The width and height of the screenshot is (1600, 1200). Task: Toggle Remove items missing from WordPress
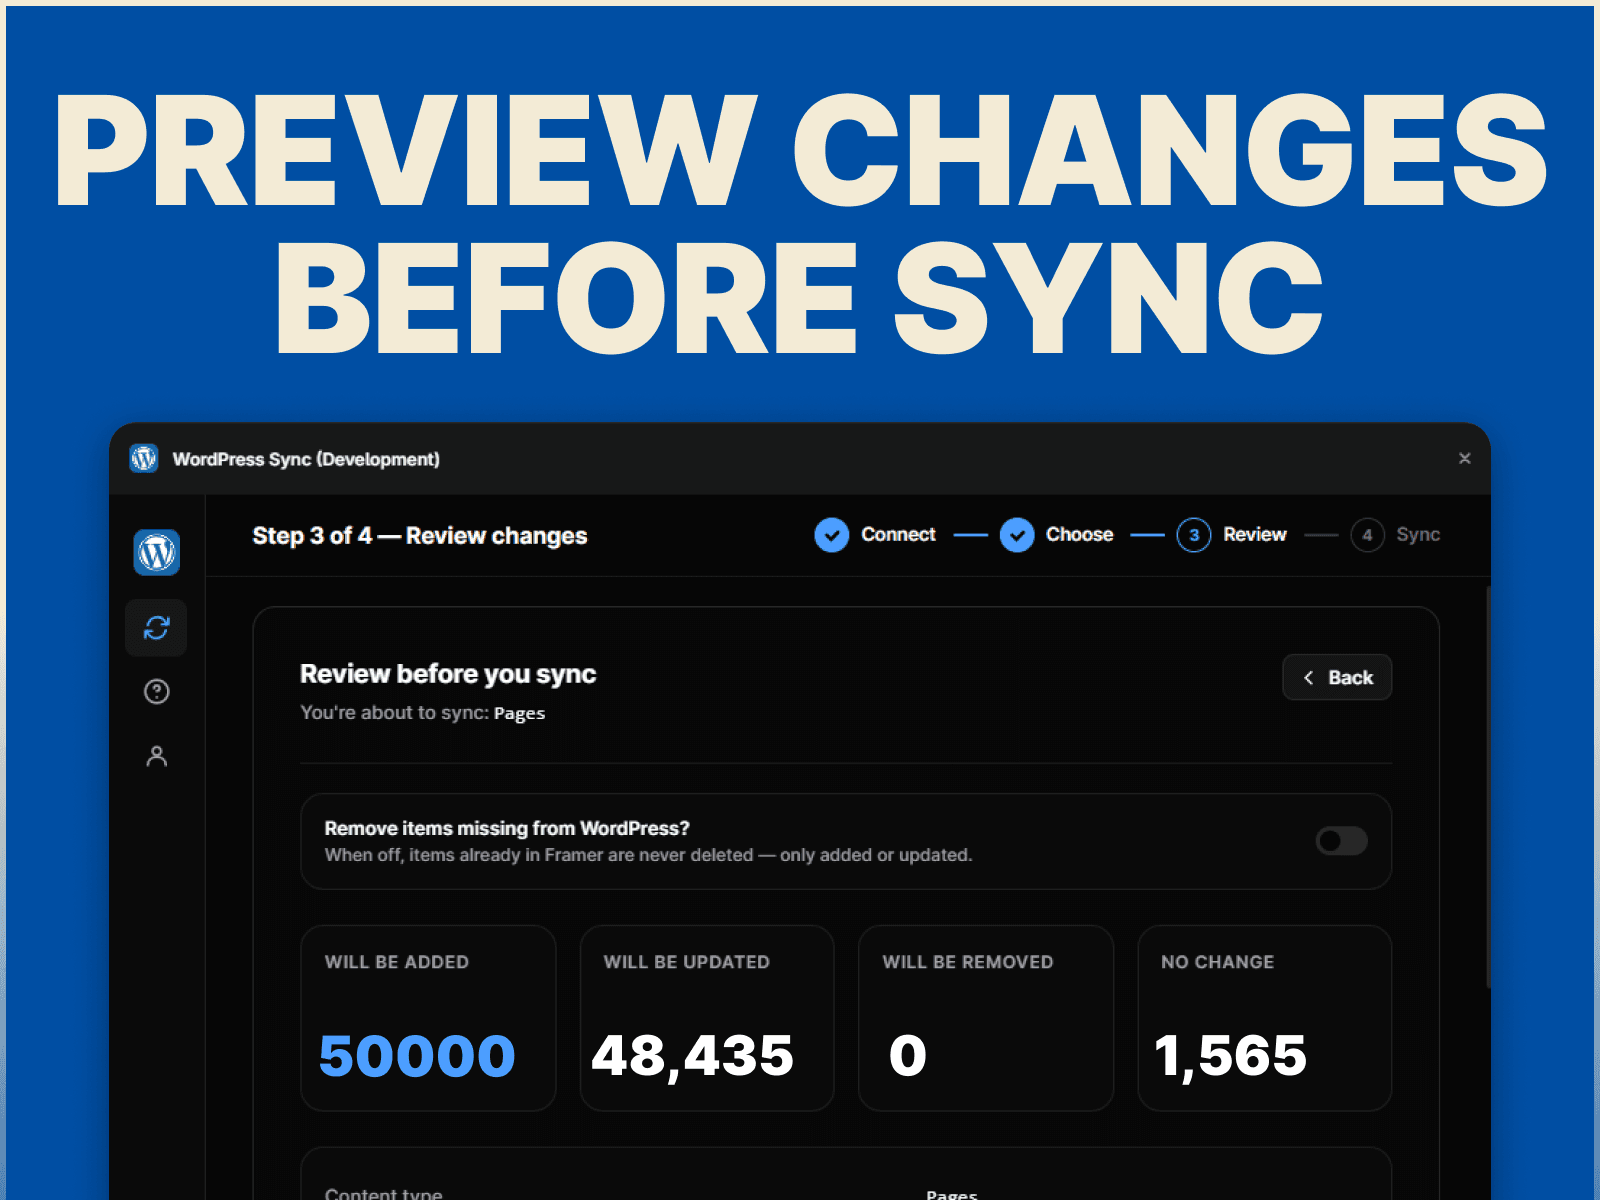pyautogui.click(x=1341, y=841)
